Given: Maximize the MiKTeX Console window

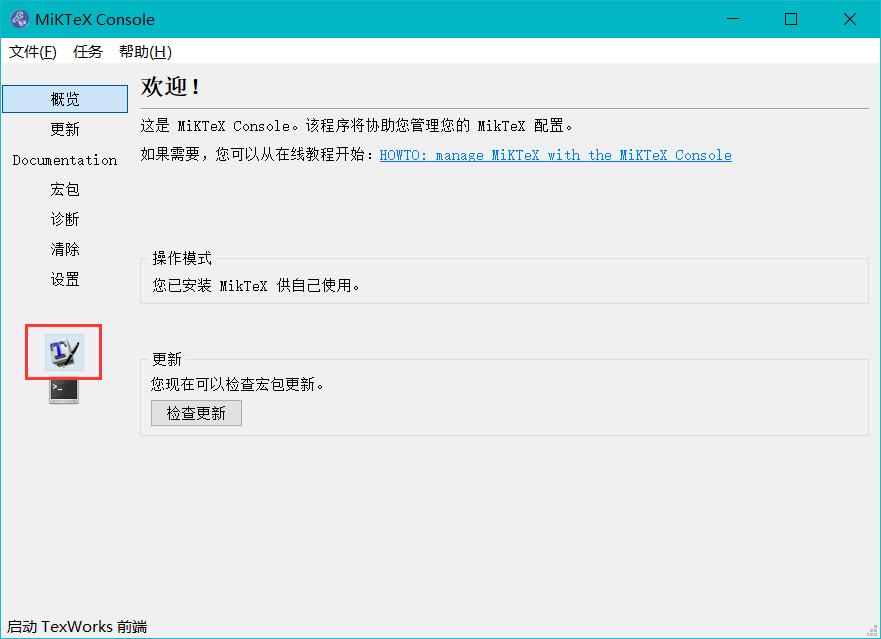Looking at the screenshot, I should 791,19.
